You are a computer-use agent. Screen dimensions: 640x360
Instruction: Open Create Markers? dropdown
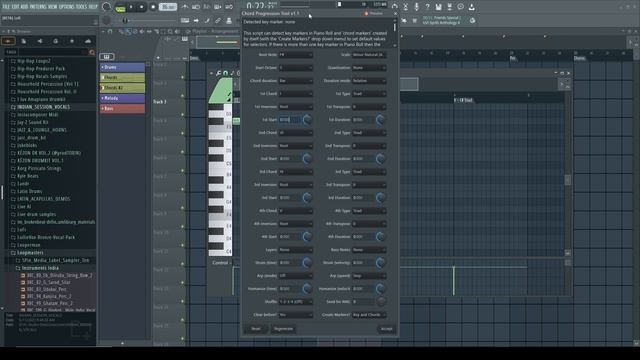tap(369, 315)
